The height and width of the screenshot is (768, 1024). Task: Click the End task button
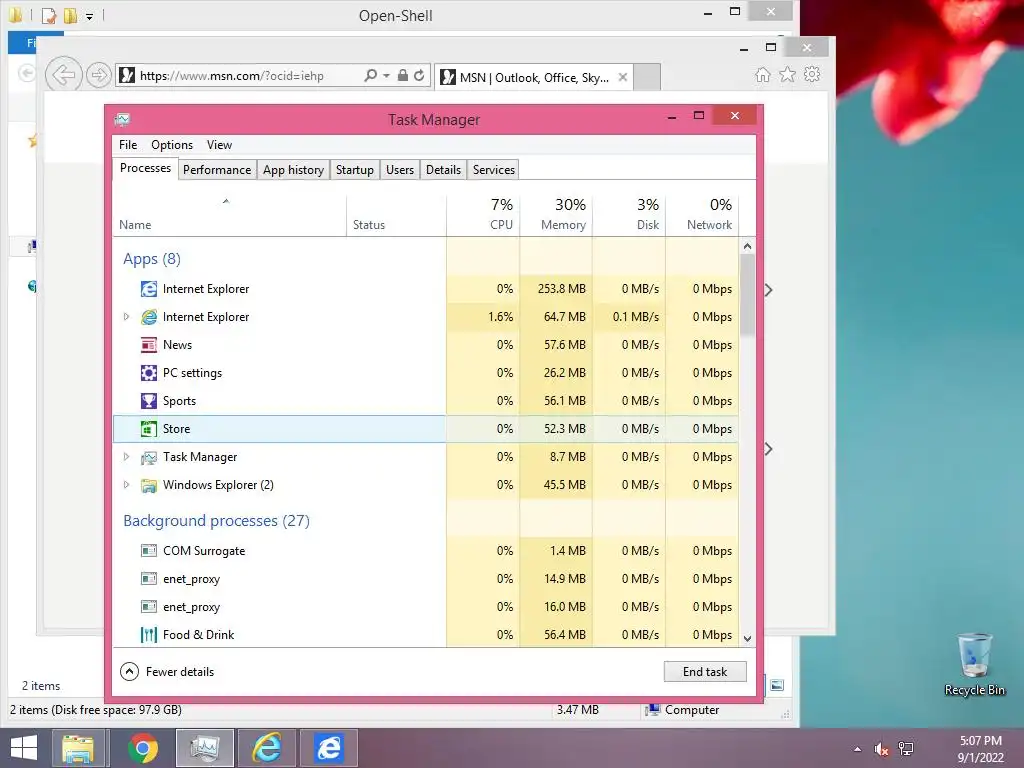tap(705, 671)
